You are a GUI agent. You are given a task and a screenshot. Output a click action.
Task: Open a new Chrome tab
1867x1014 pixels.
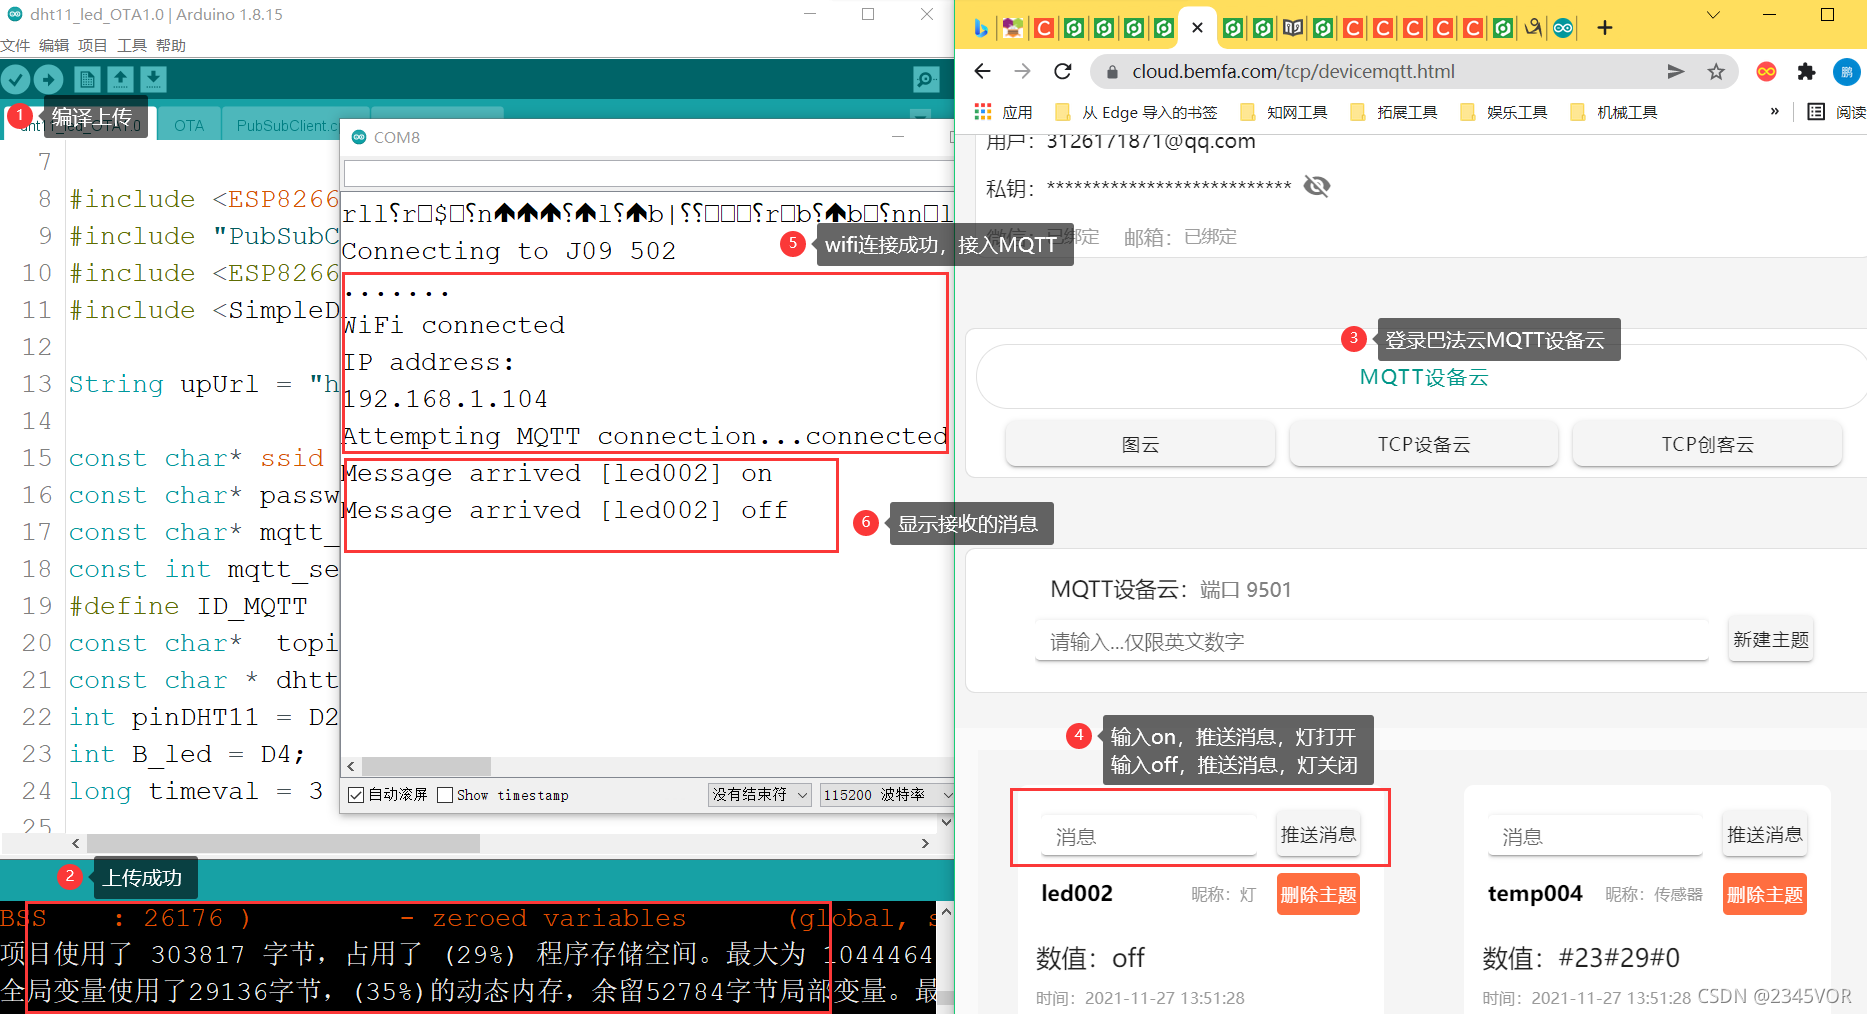click(x=1605, y=28)
